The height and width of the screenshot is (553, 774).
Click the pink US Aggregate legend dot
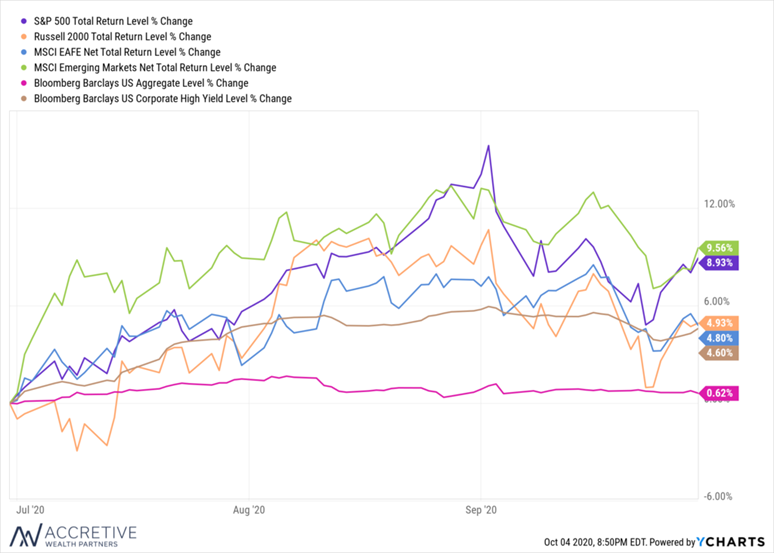click(x=24, y=84)
